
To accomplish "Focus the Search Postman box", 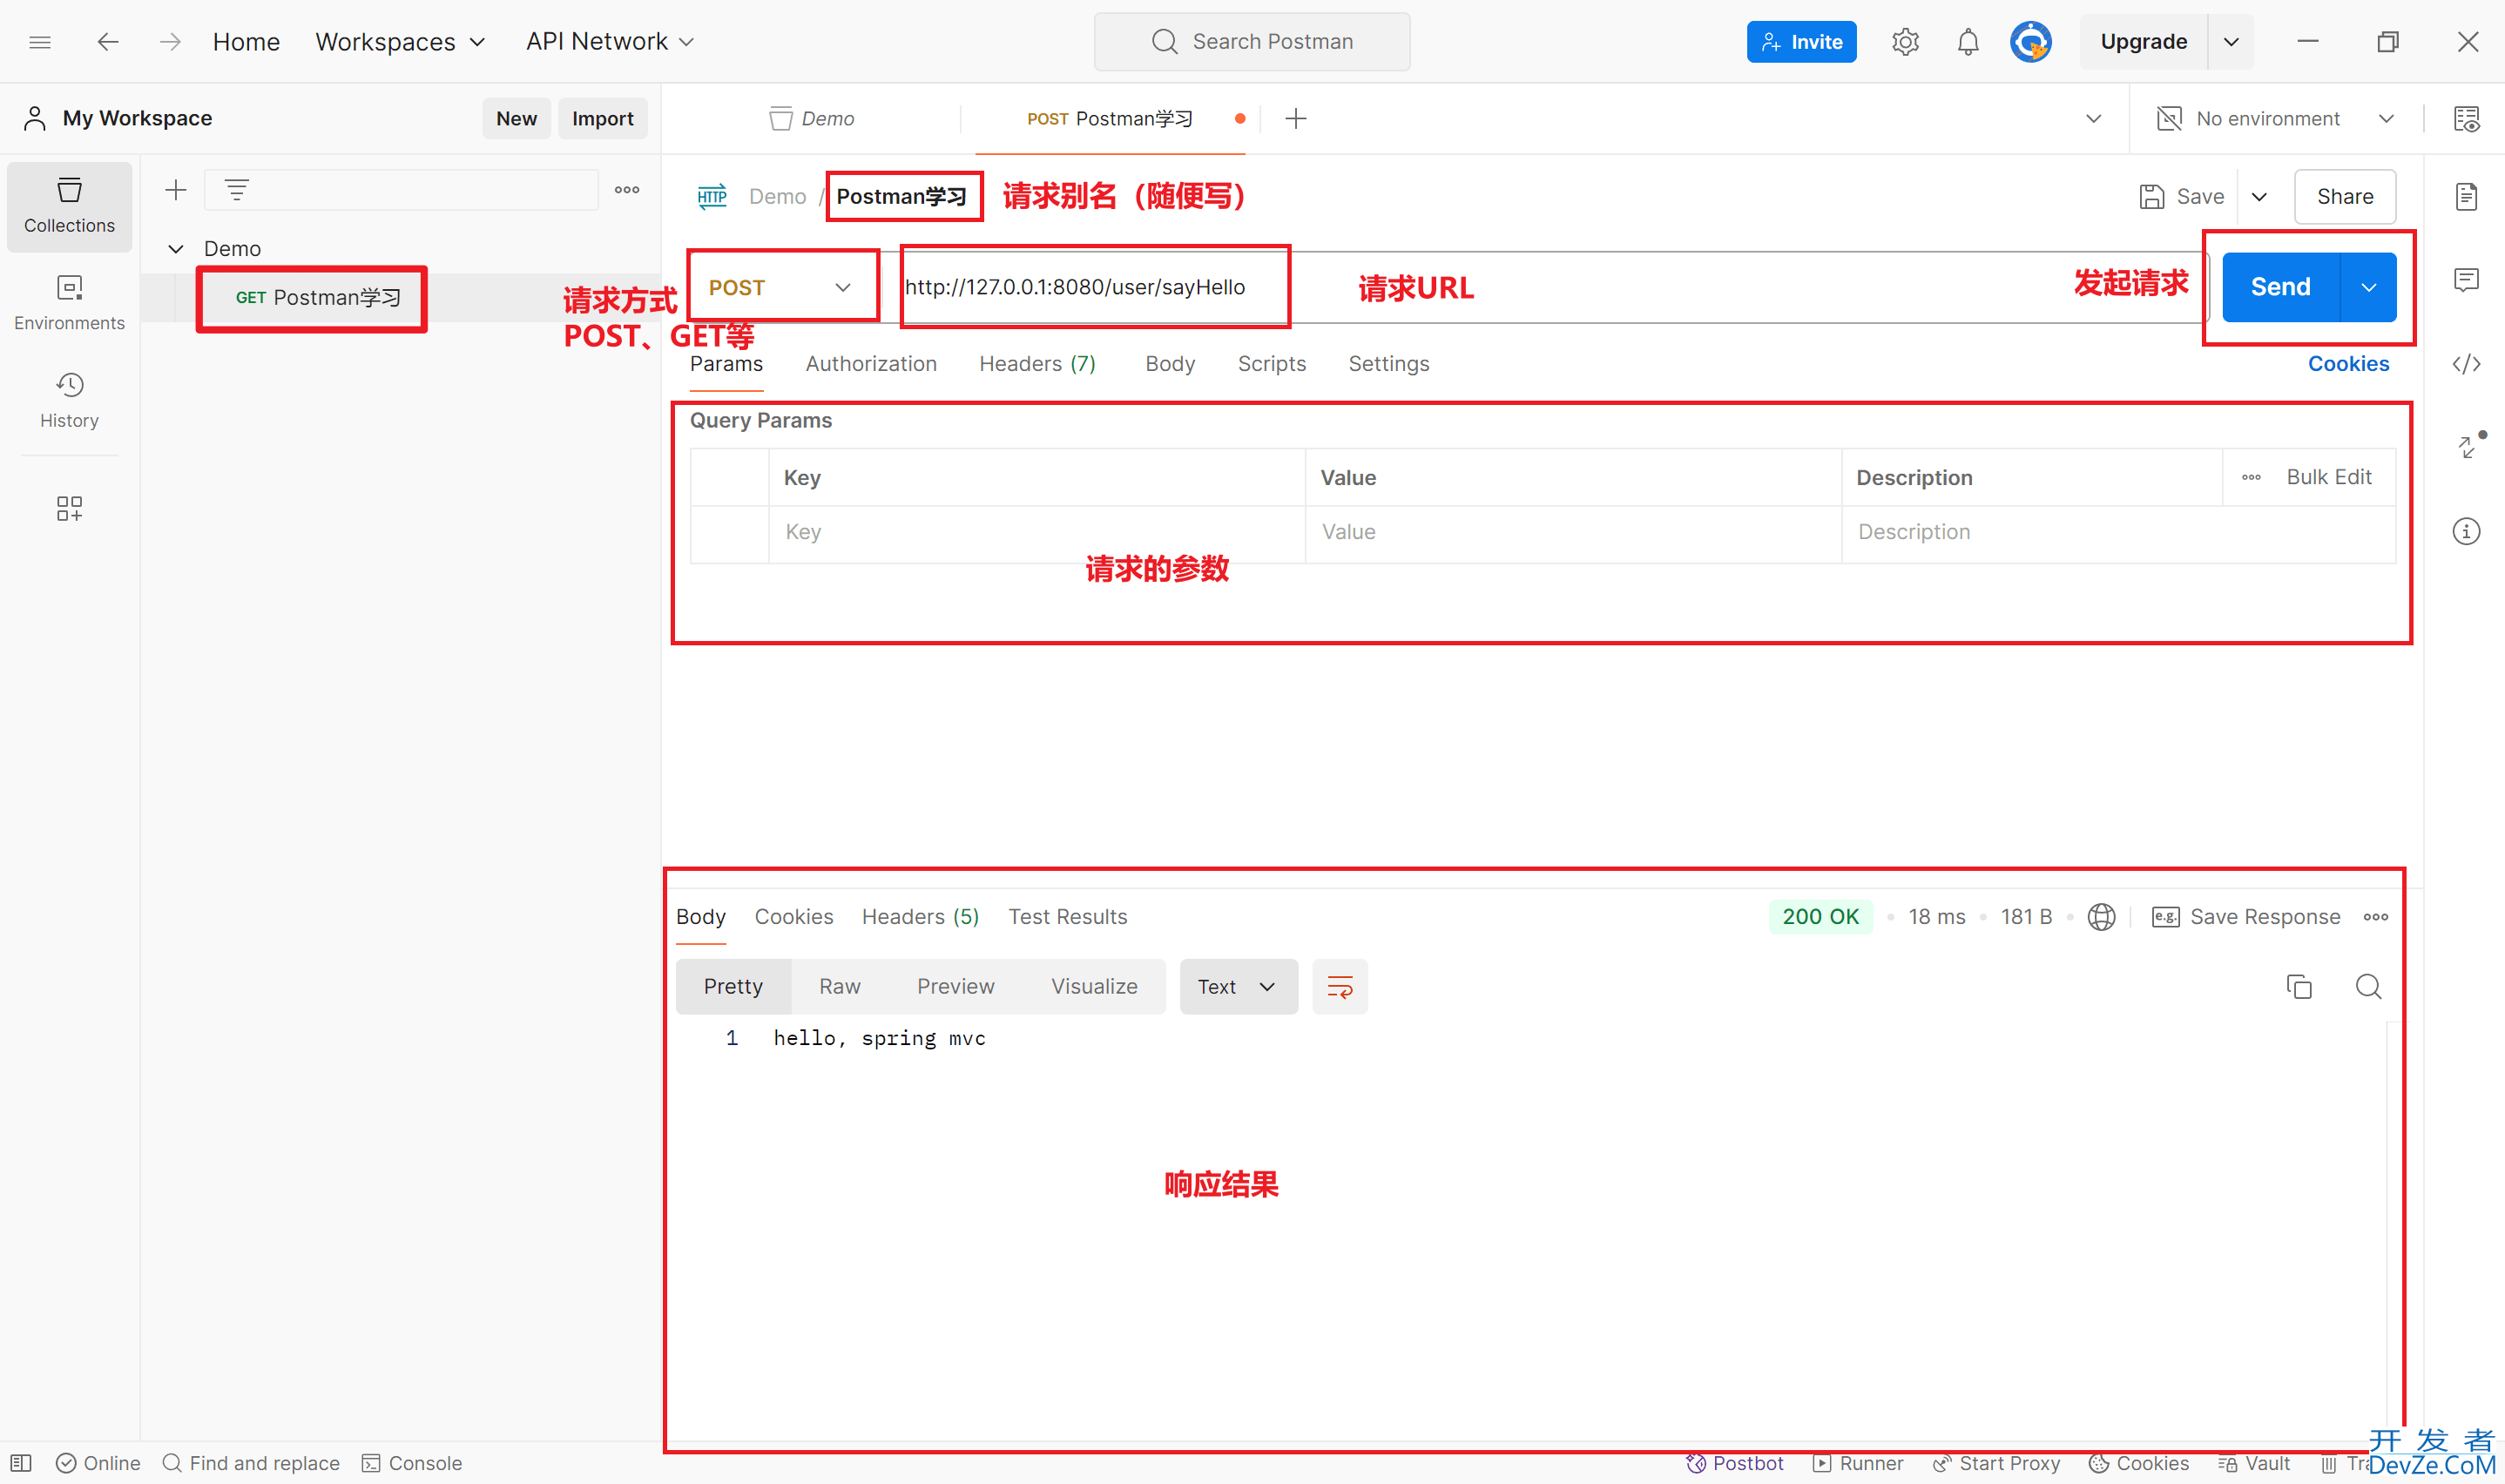I will (1252, 42).
